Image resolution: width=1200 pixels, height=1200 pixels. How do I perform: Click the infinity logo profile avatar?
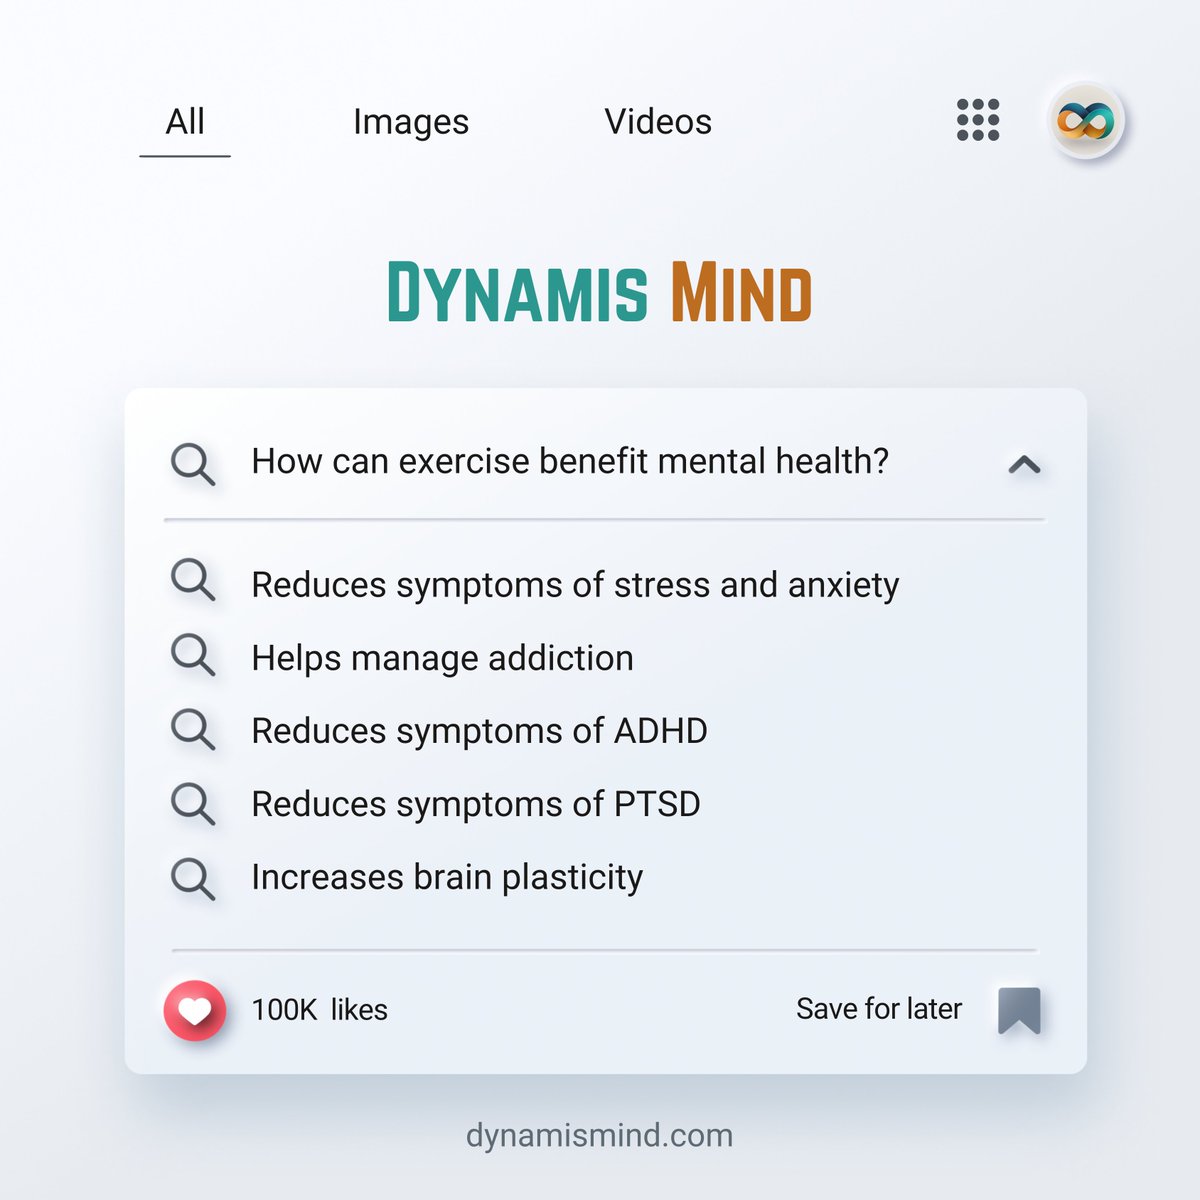click(x=1086, y=121)
